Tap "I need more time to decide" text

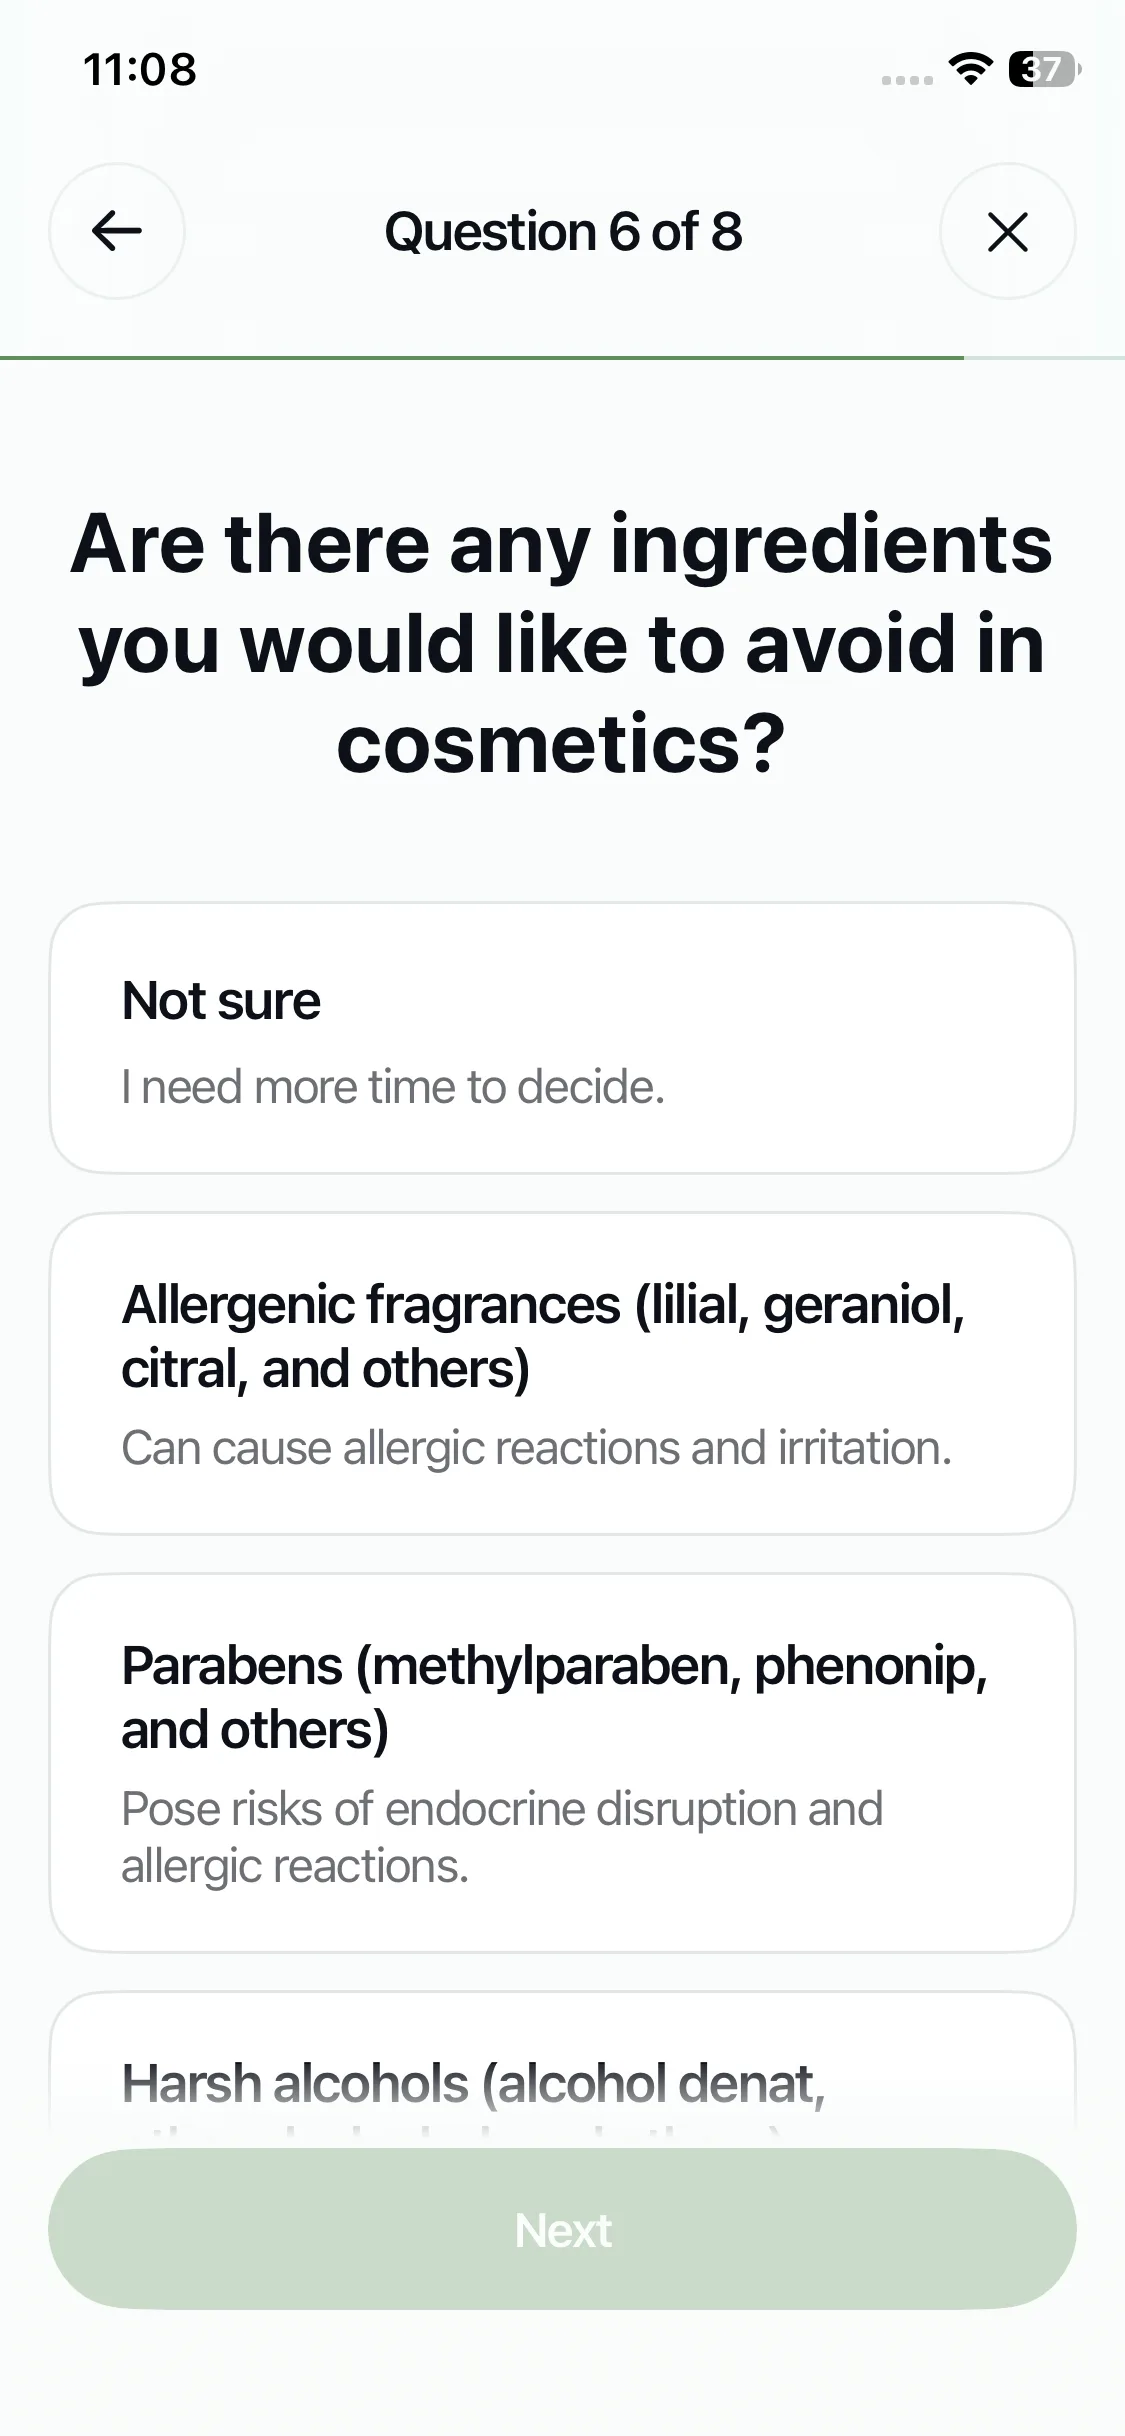point(393,1087)
